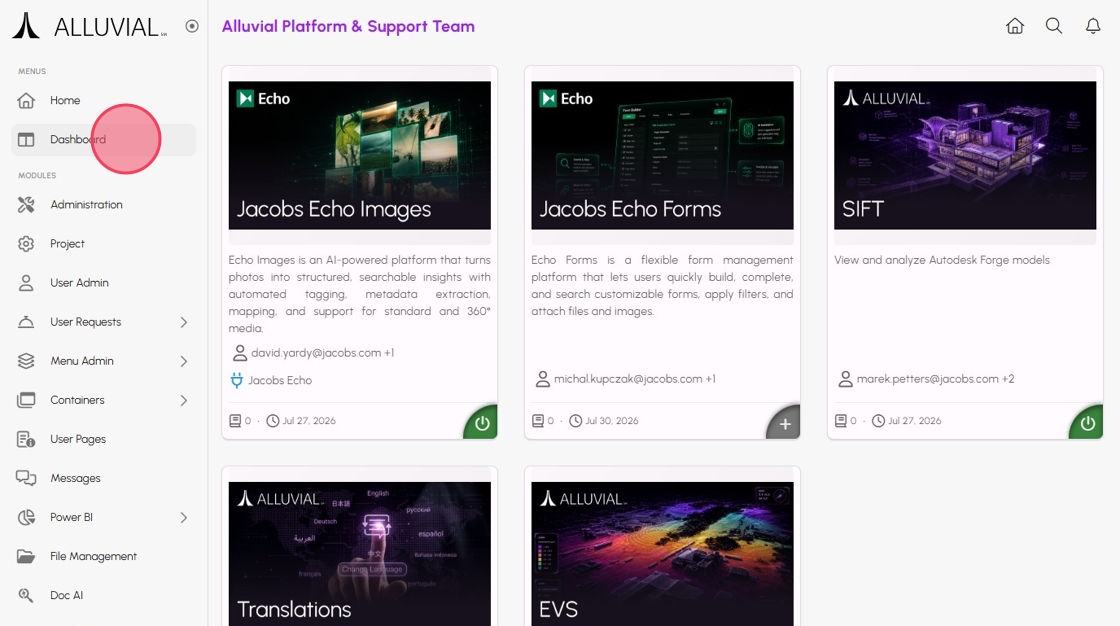1120x626 pixels.
Task: Expand User Requests submenu chevron
Action: (x=184, y=322)
